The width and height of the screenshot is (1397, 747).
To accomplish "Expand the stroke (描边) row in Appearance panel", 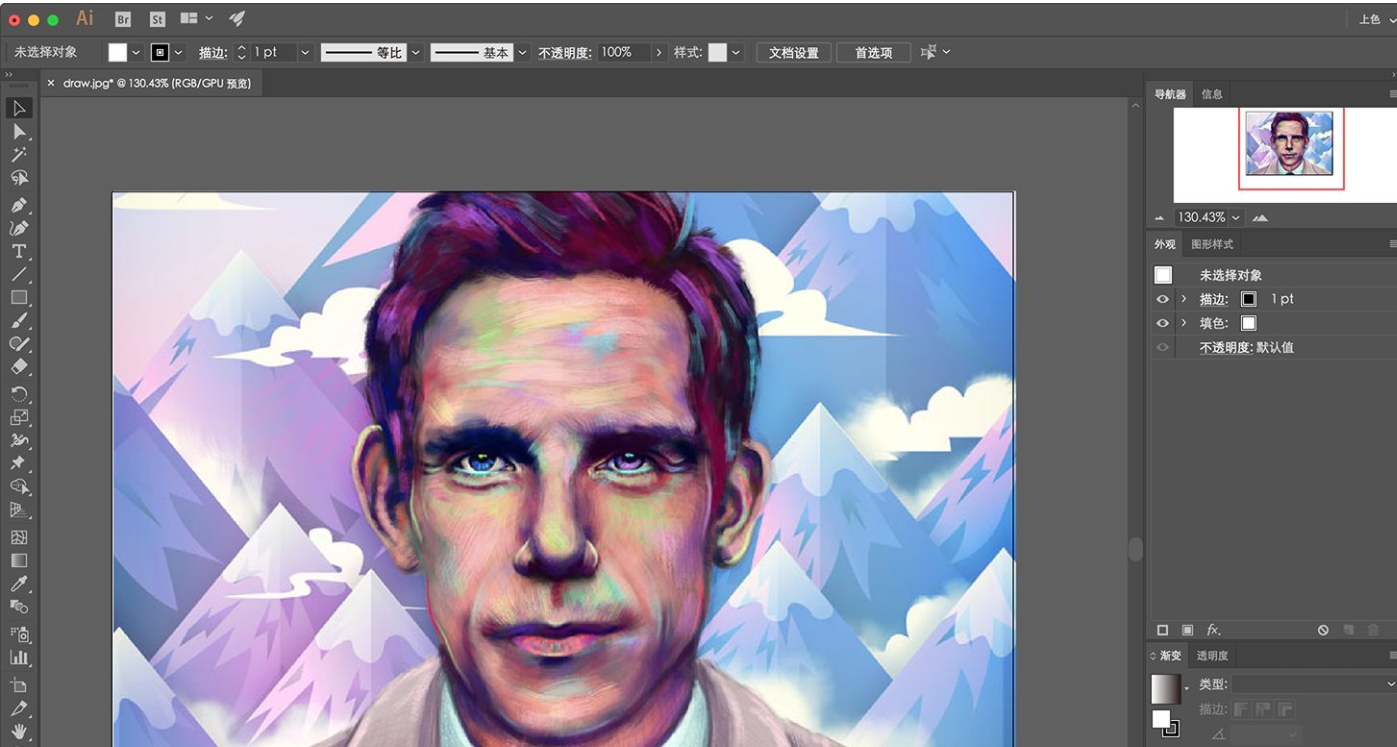I will [1184, 299].
